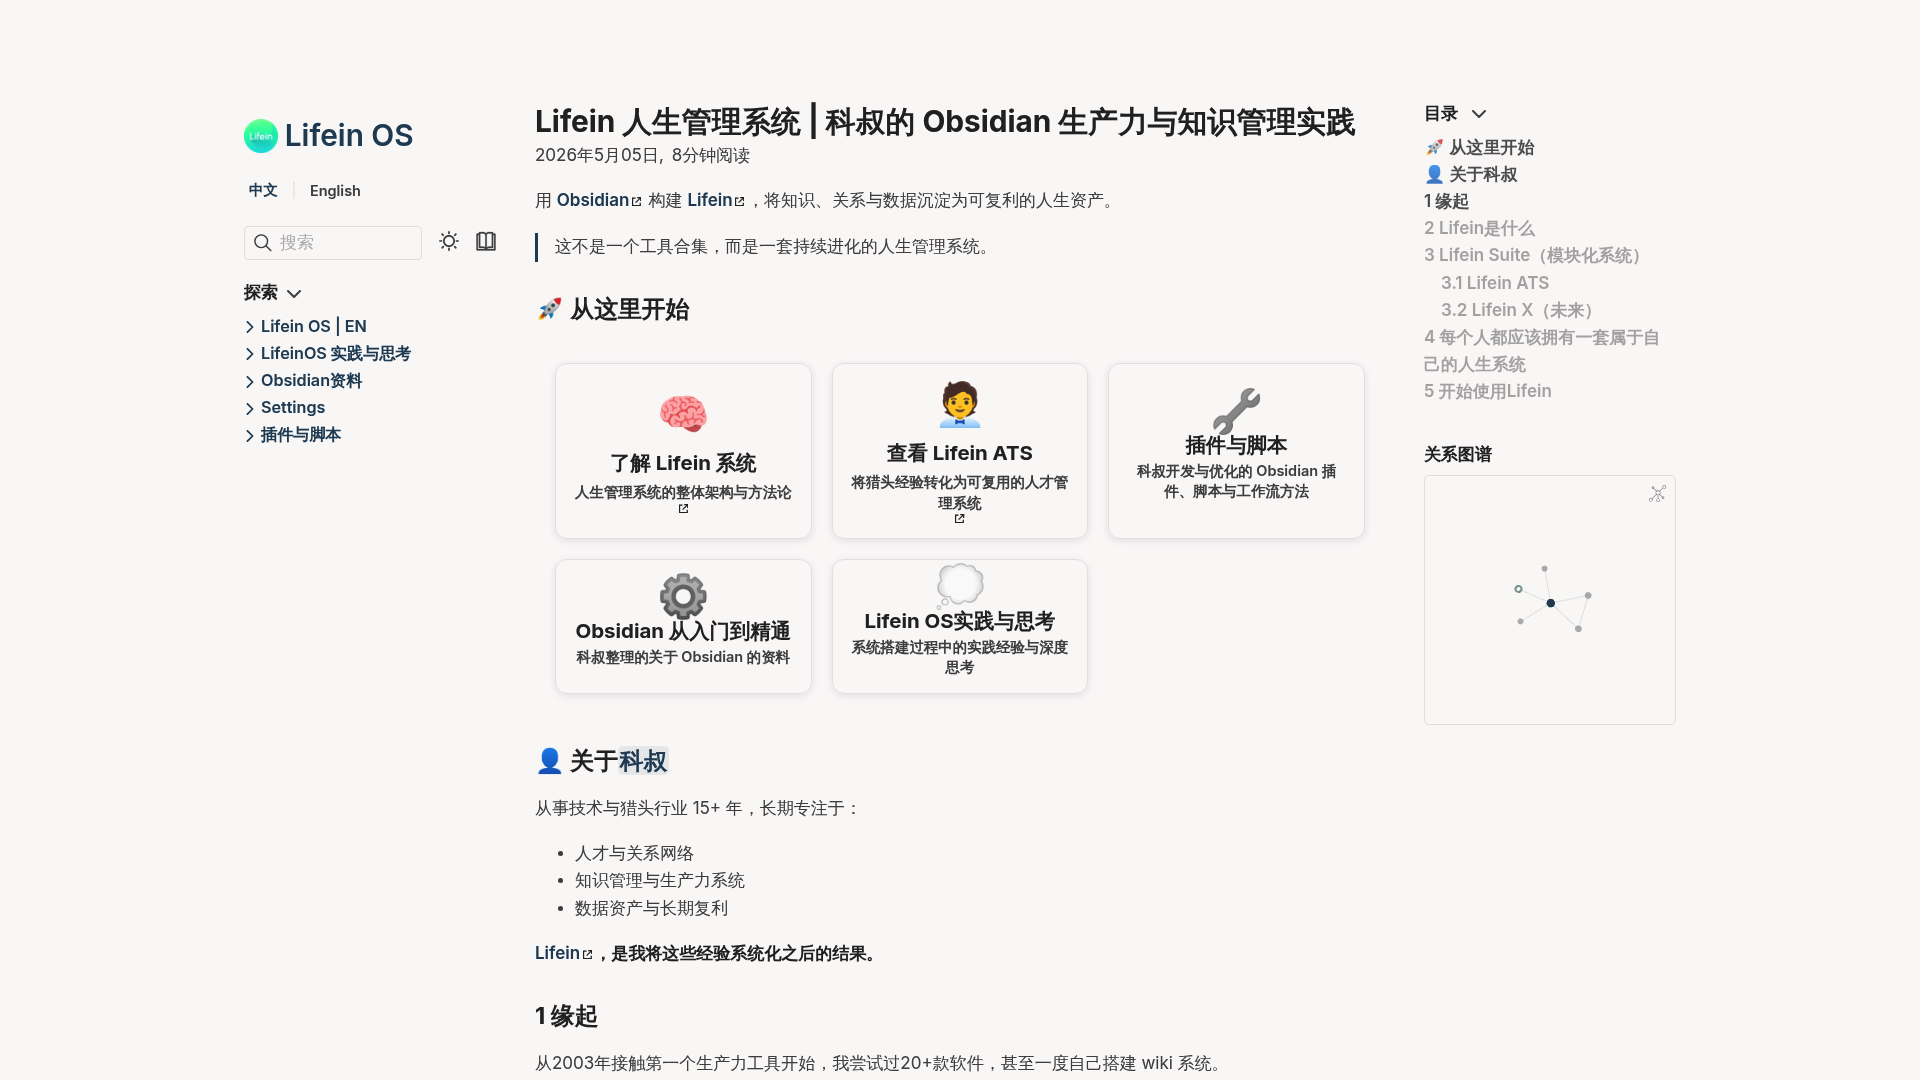Open the 了解 Lifein 系统 card
The width and height of the screenshot is (1920, 1080).
pyautogui.click(x=683, y=451)
